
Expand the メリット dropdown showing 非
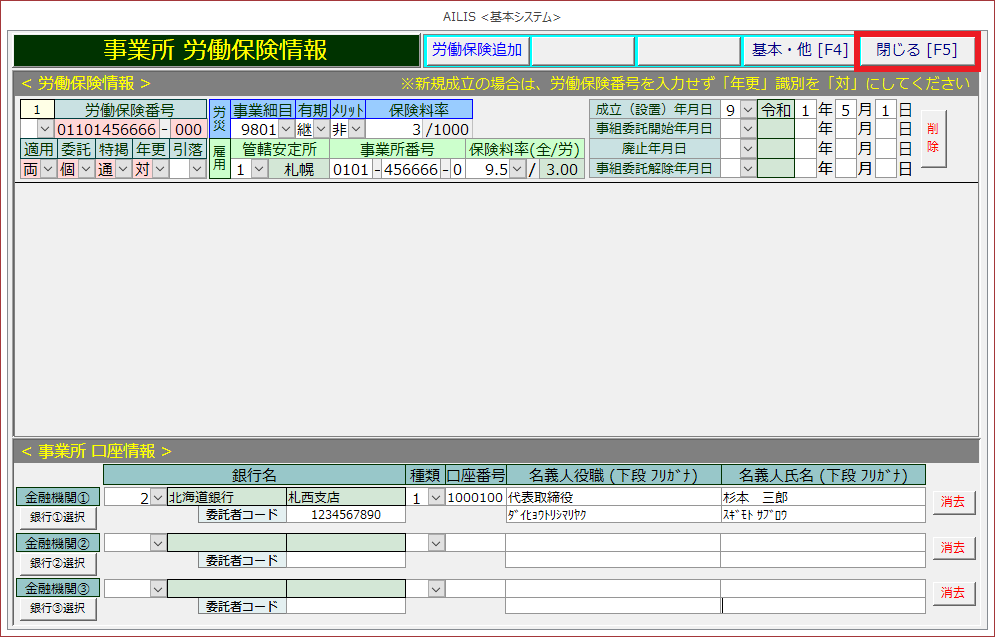357,129
